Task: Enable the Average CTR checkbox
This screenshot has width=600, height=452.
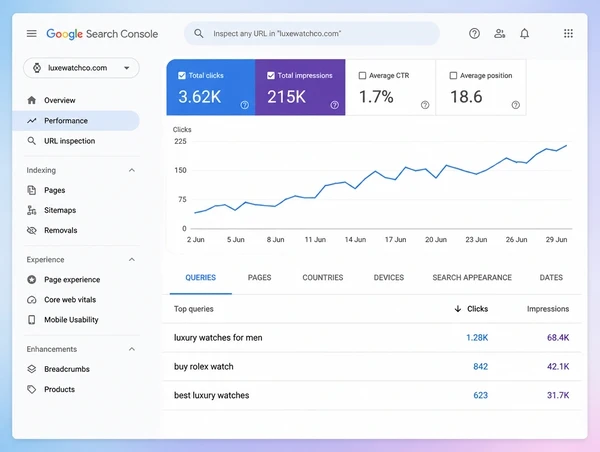Action: click(x=362, y=76)
